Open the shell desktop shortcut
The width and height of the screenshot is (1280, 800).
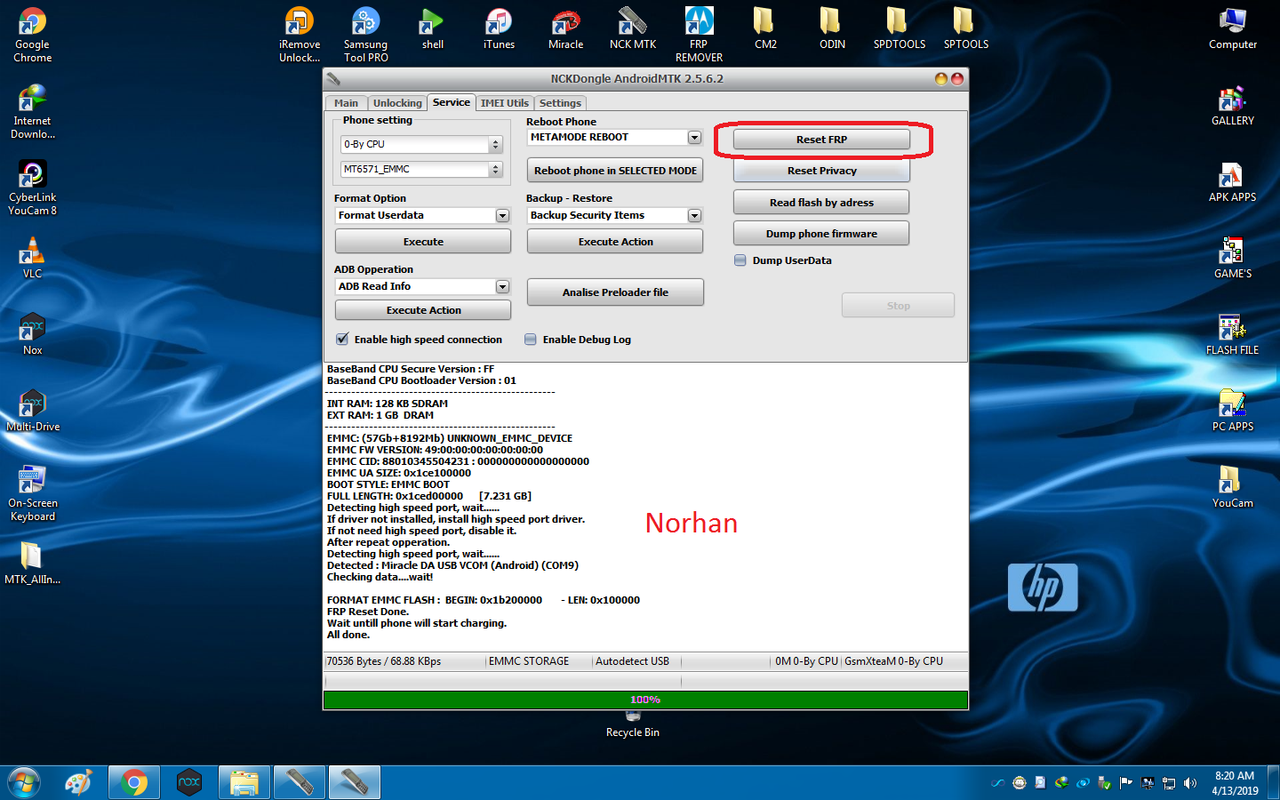click(432, 28)
